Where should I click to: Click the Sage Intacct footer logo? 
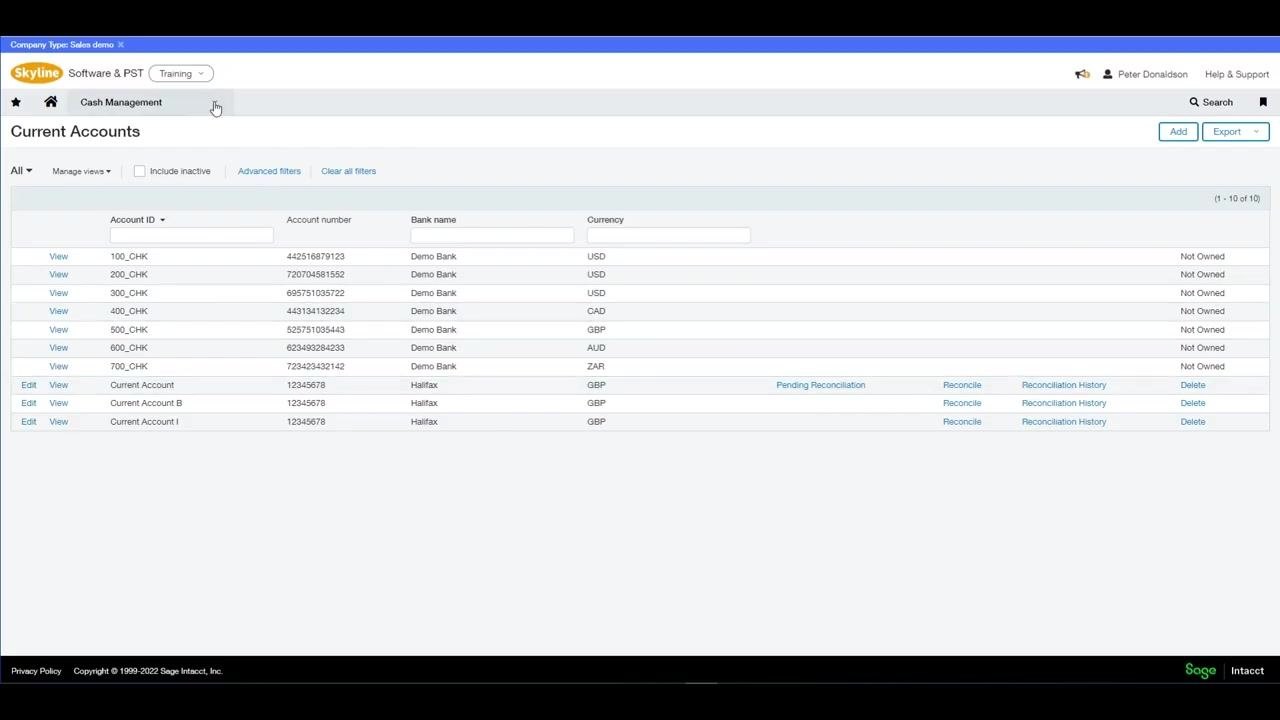[1225, 671]
